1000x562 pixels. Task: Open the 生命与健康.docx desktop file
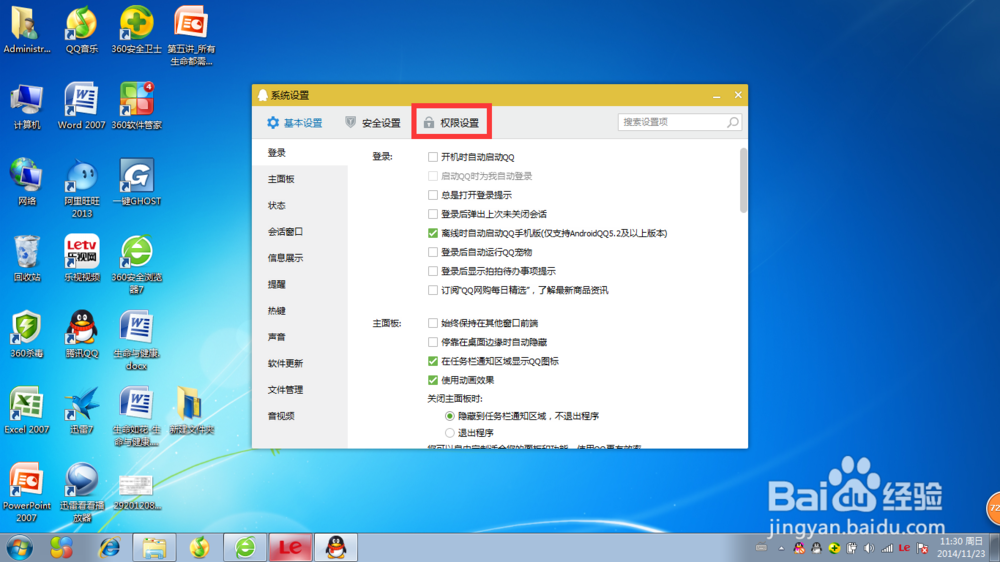(136, 340)
